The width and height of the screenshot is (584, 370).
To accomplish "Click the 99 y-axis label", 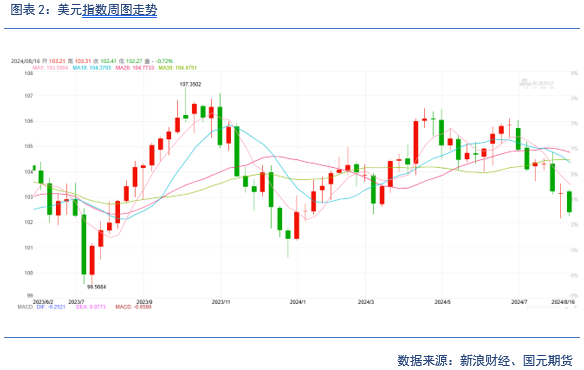I will [x=30, y=295].
